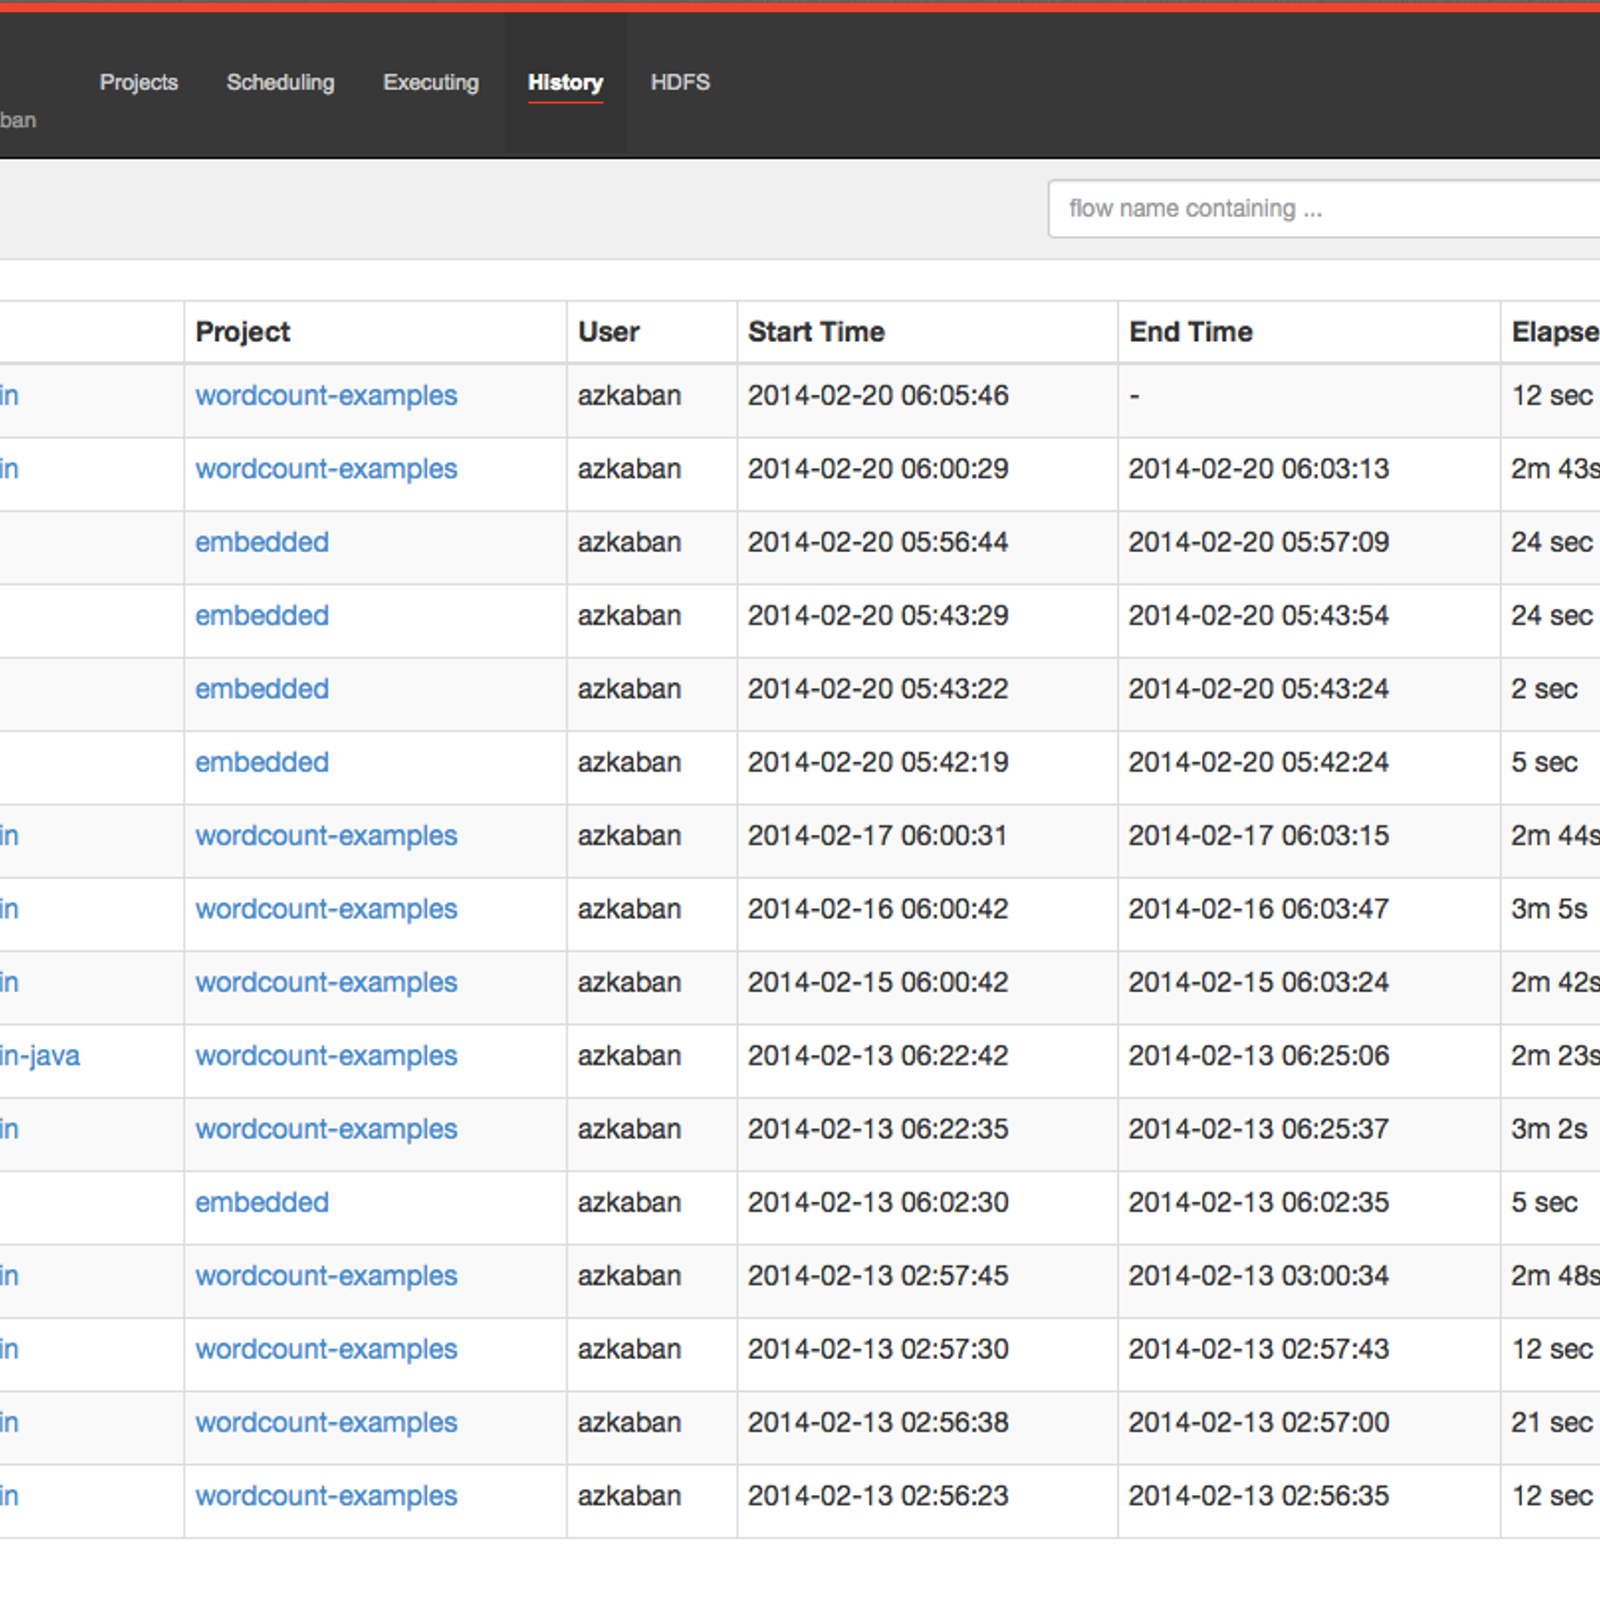Open the HDFS tab
Image resolution: width=1600 pixels, height=1600 pixels.
pos(680,82)
